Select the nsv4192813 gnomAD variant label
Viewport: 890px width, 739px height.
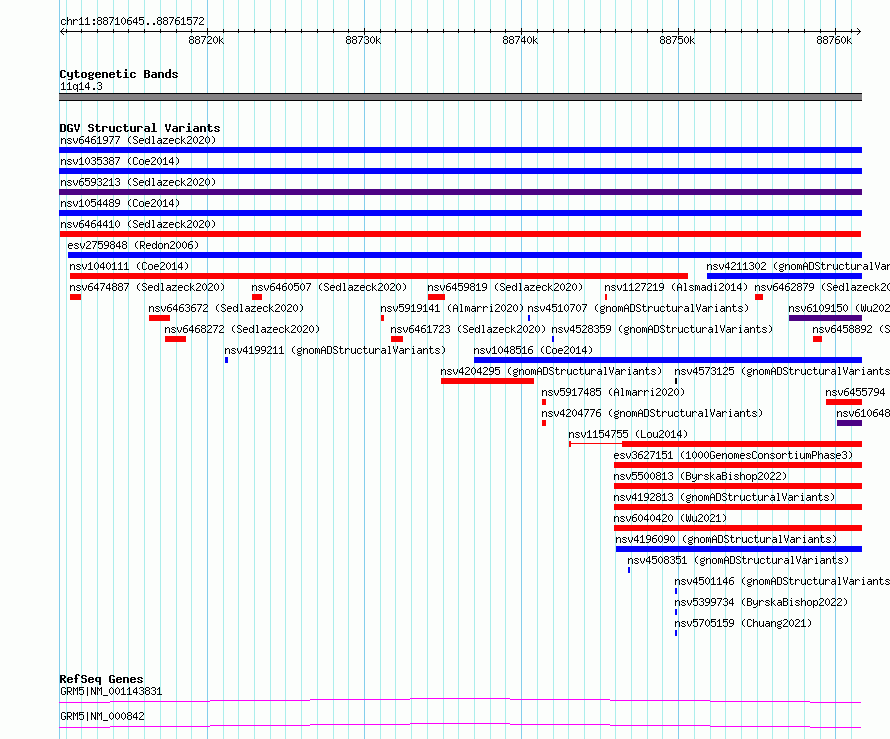[724, 497]
